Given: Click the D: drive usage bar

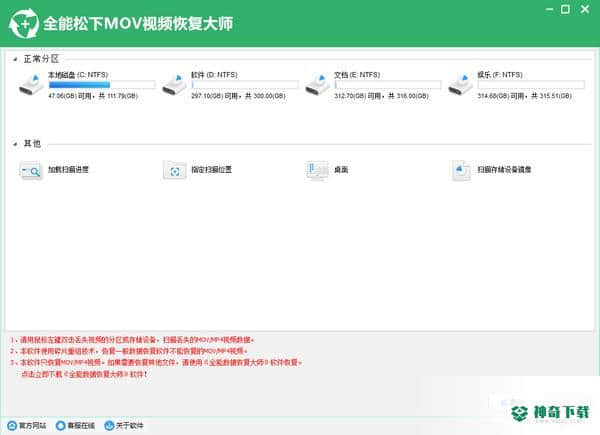Looking at the screenshot, I should pyautogui.click(x=245, y=85).
